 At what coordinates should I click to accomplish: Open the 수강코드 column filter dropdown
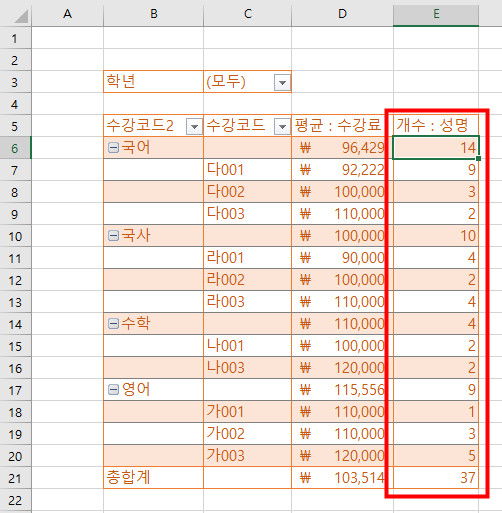(282, 127)
